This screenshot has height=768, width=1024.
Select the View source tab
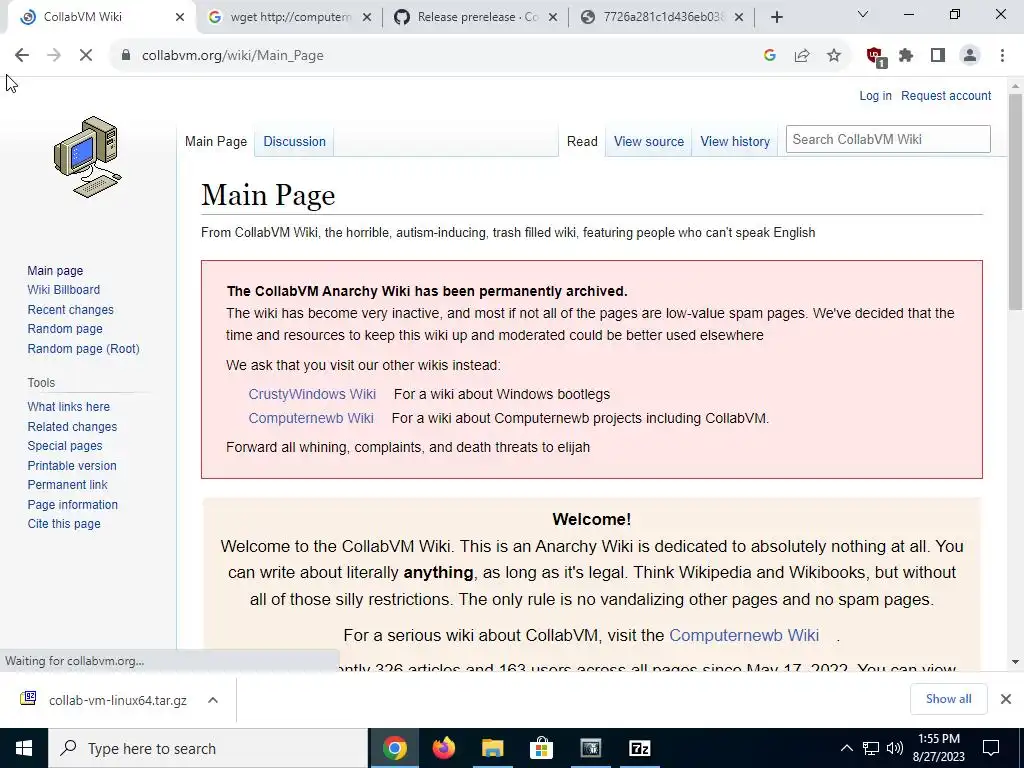pyautogui.click(x=648, y=141)
